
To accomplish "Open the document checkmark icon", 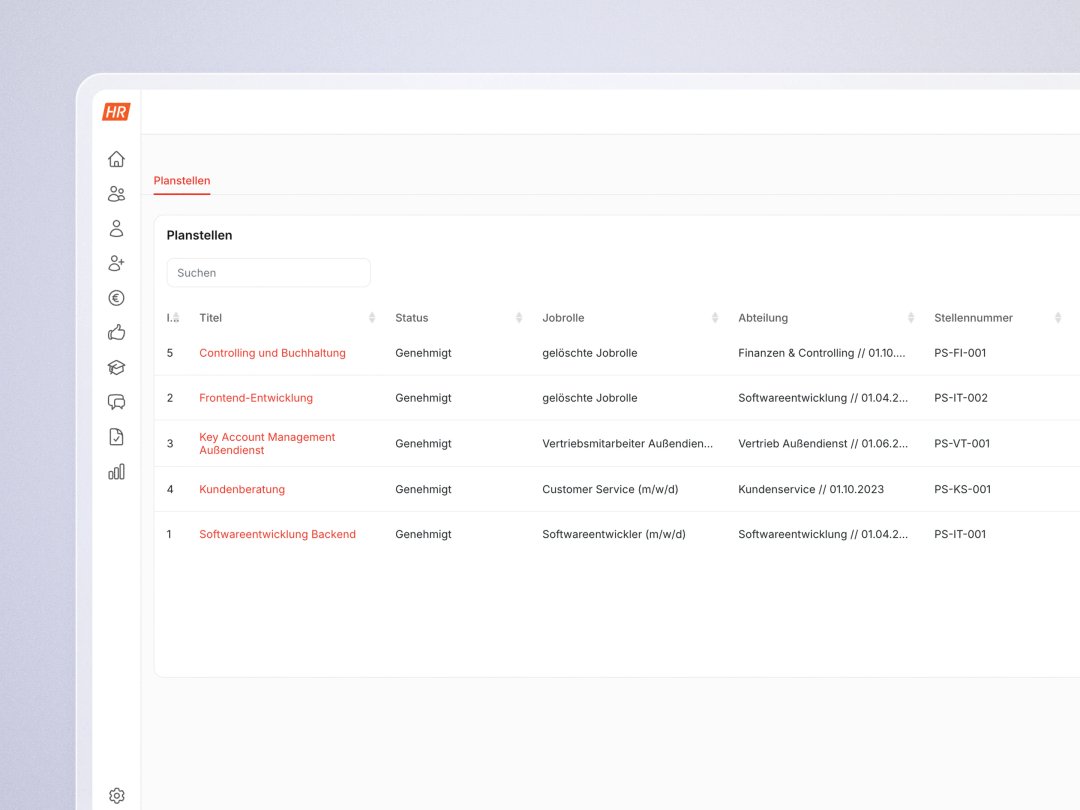I will (116, 437).
